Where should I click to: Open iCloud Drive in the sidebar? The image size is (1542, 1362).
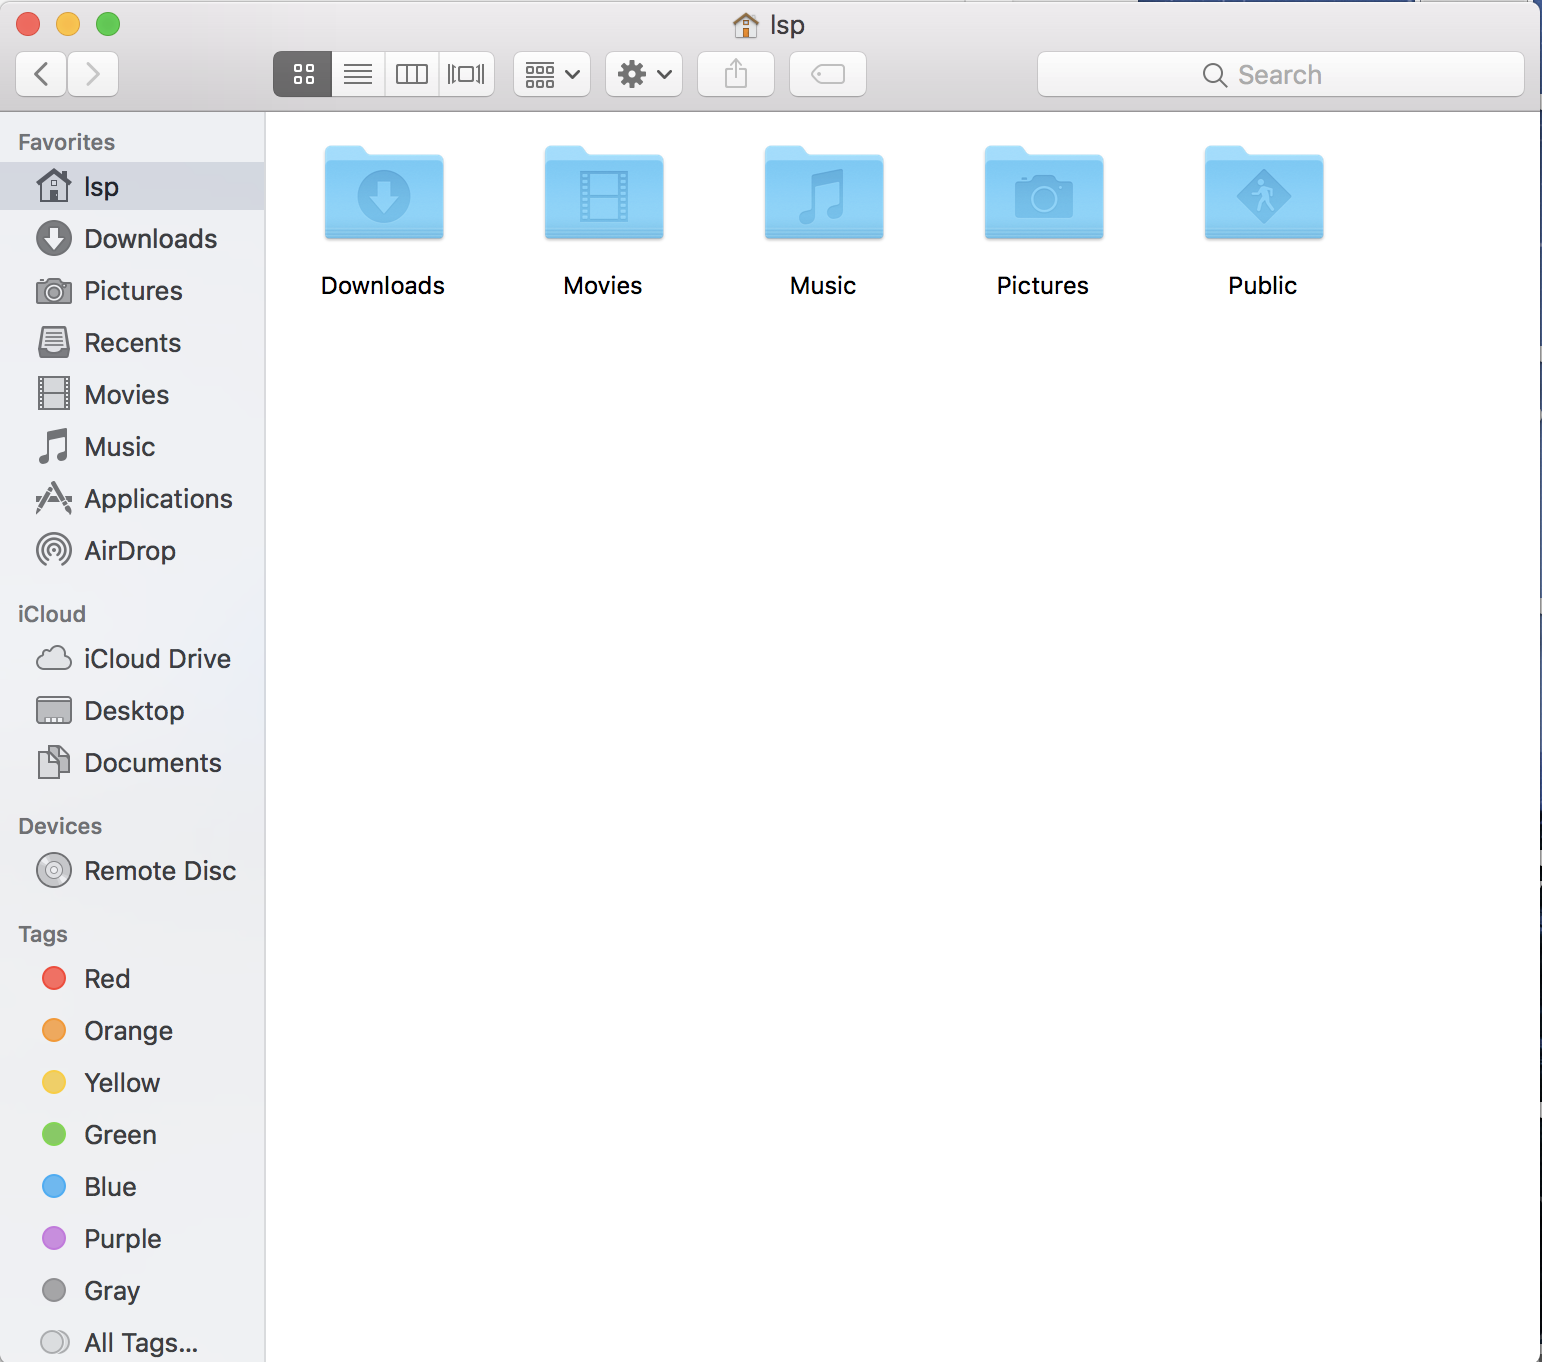(132, 658)
